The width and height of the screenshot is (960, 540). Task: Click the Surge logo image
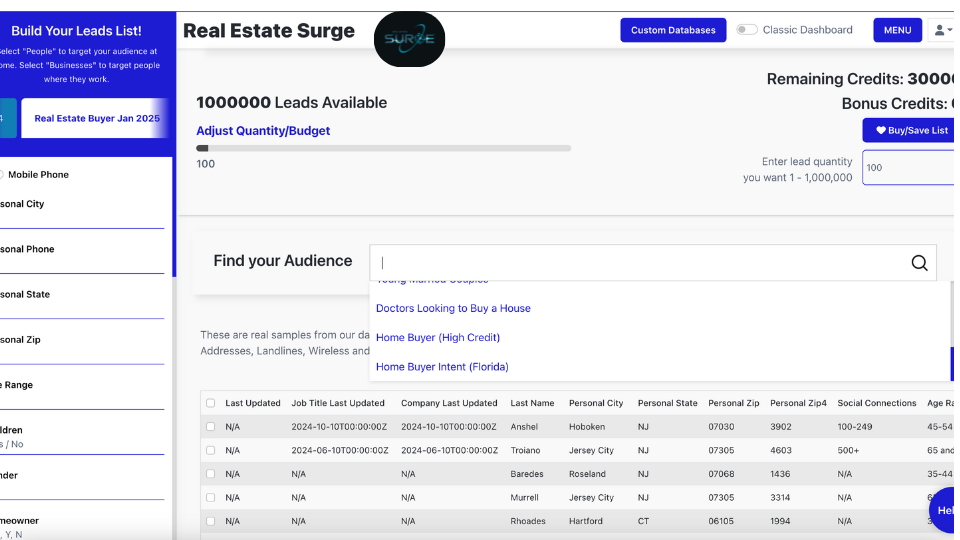click(x=409, y=40)
